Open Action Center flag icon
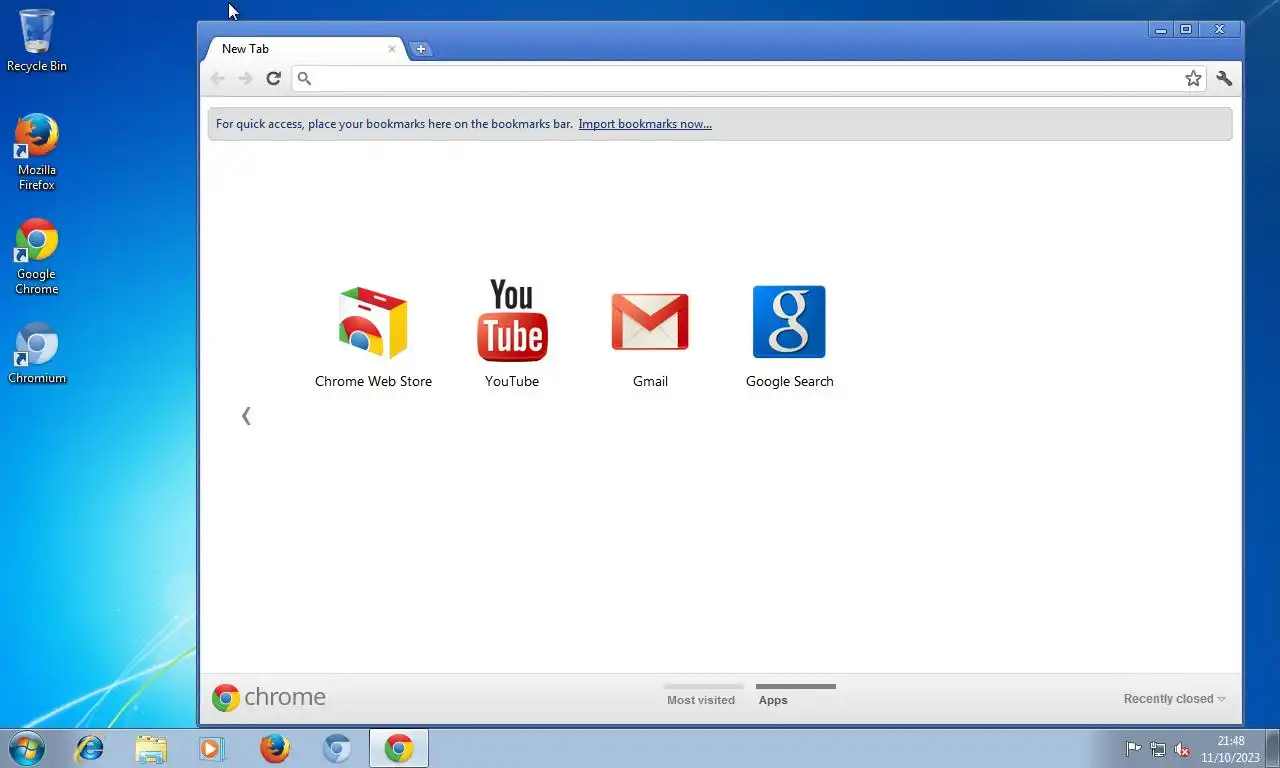 (x=1134, y=749)
